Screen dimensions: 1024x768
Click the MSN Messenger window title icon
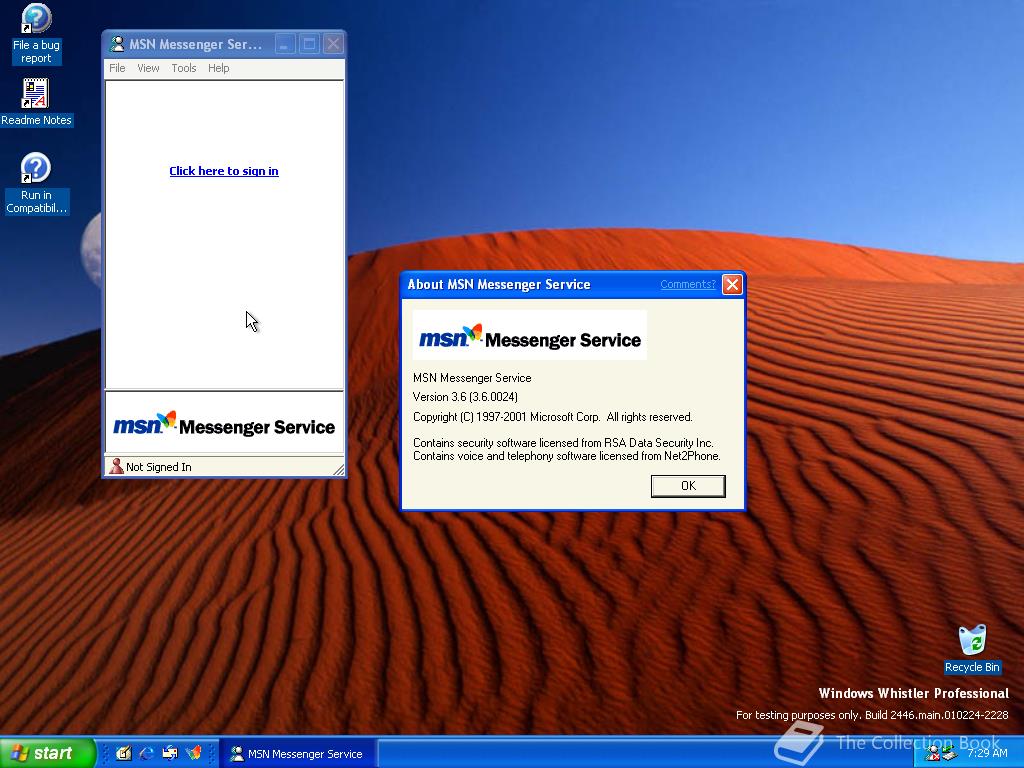(118, 44)
